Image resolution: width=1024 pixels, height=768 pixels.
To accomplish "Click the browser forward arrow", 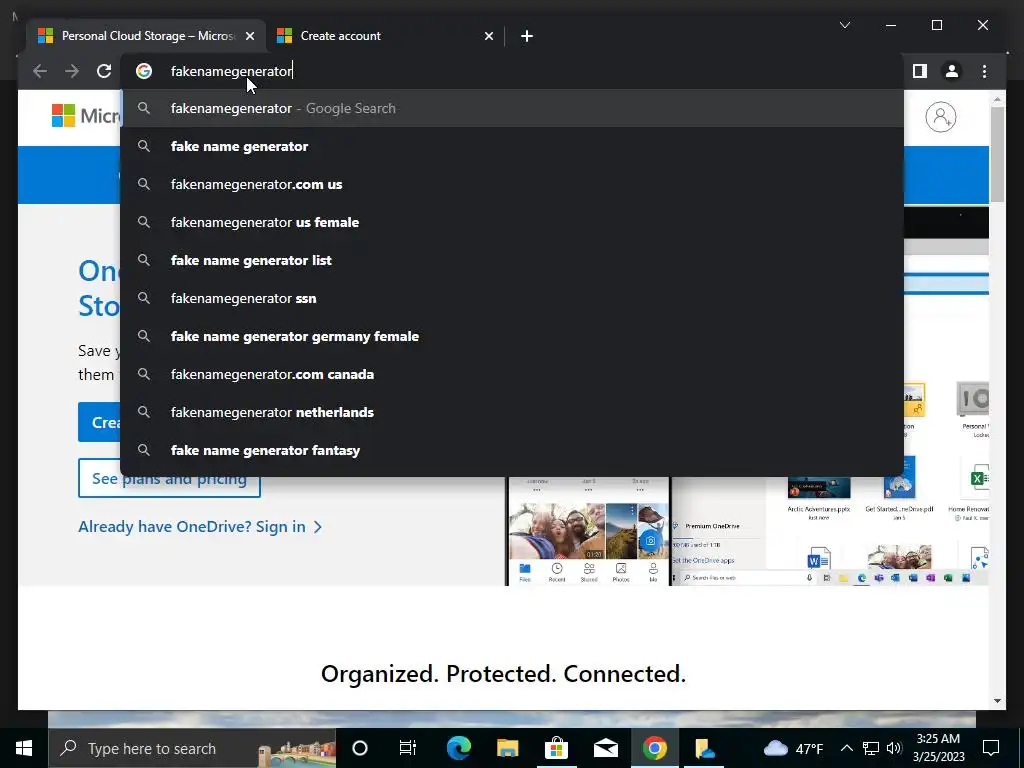I will (x=72, y=71).
